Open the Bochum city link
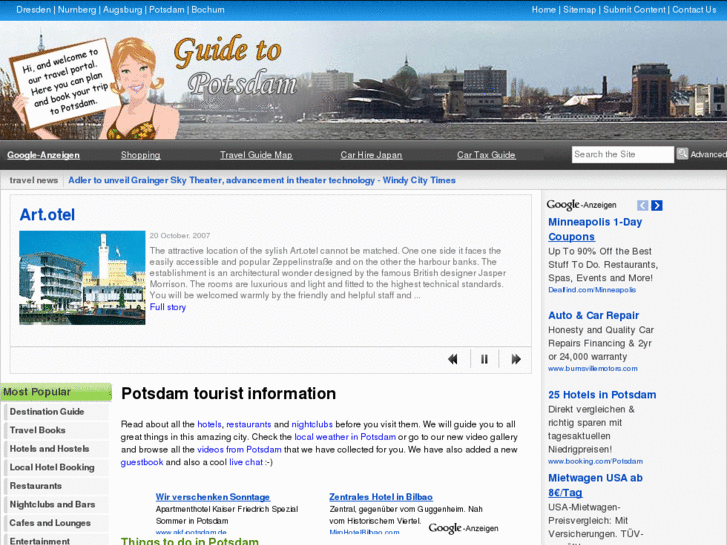 coord(208,10)
